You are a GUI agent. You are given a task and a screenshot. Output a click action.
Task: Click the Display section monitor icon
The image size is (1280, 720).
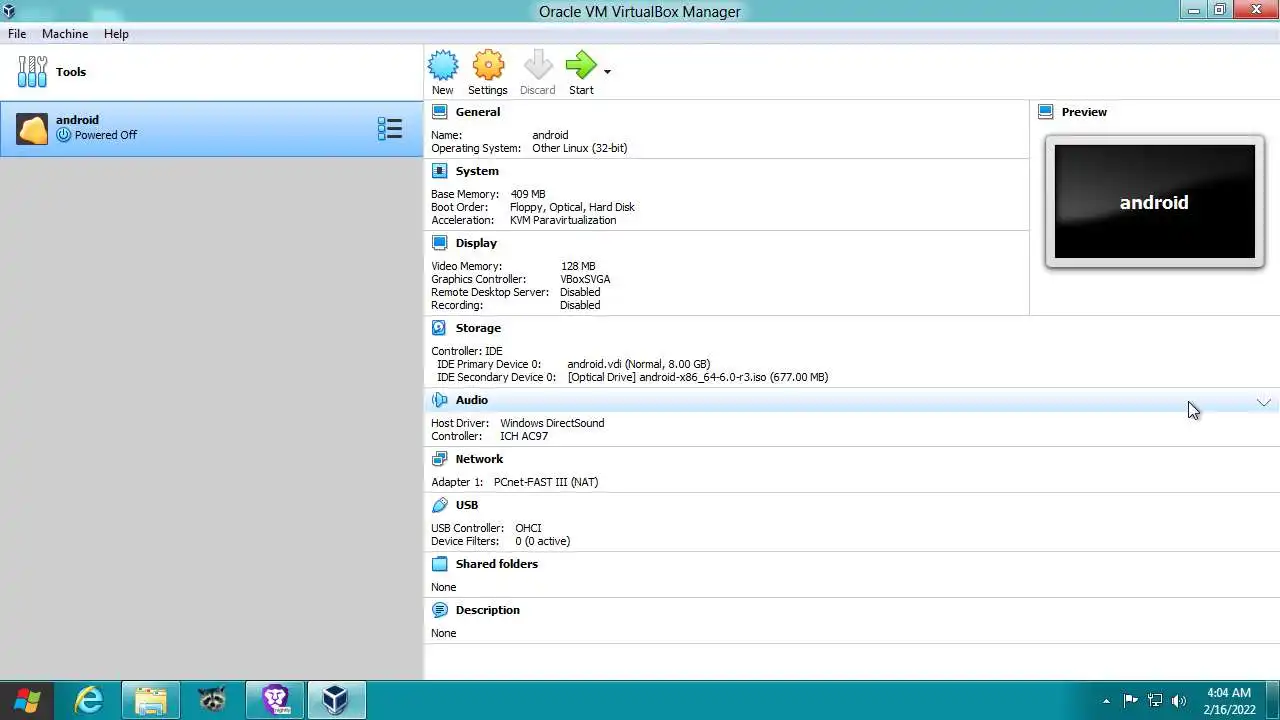click(439, 243)
